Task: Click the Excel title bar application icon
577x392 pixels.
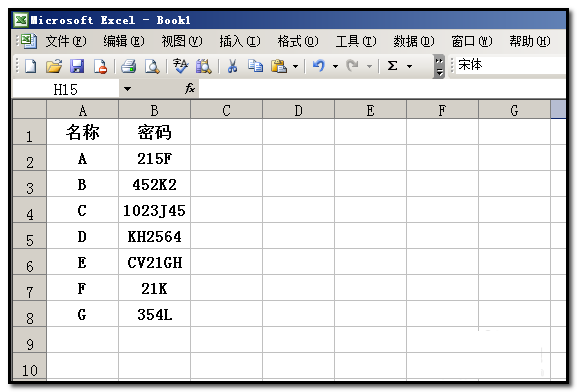Action: (x=21, y=20)
